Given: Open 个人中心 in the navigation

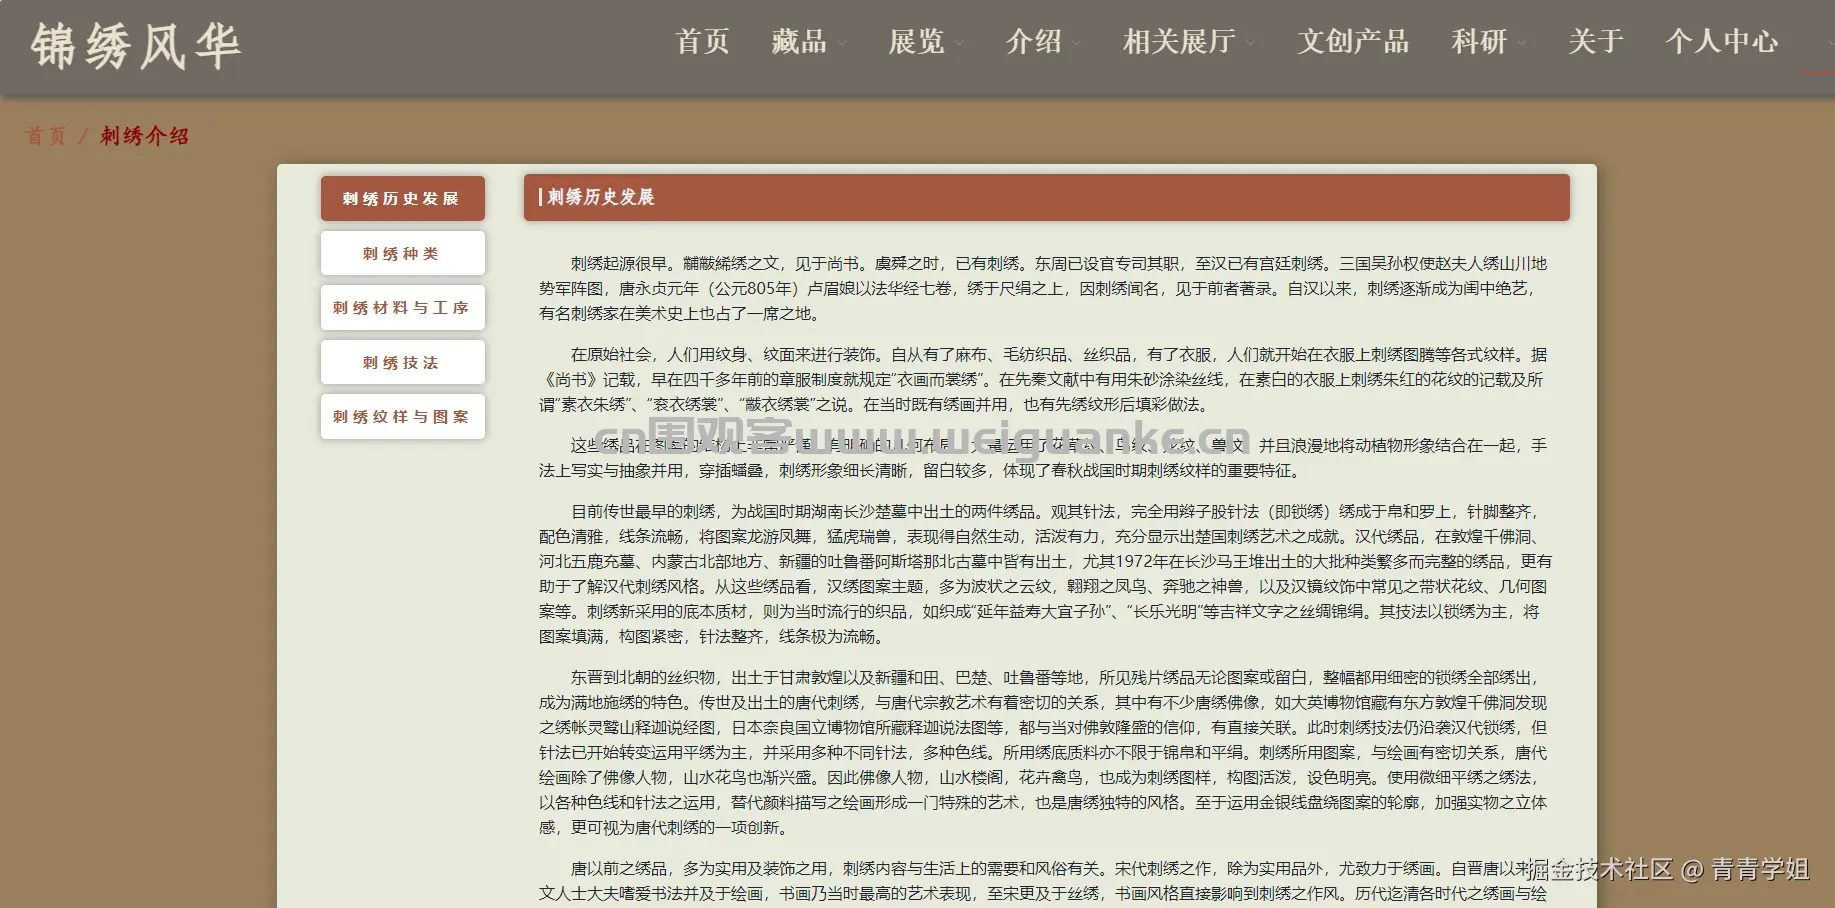Looking at the screenshot, I should [1722, 41].
